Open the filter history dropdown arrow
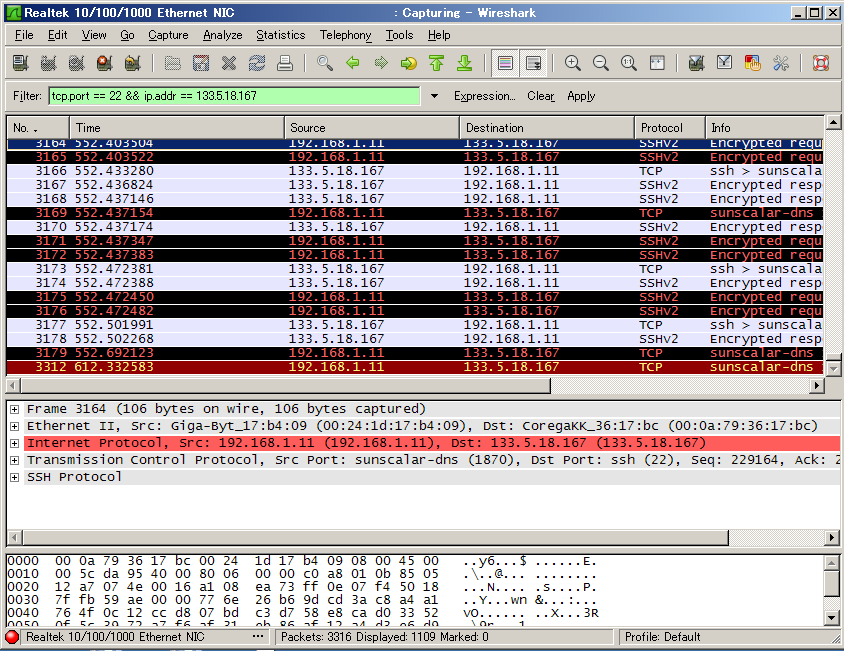 434,96
